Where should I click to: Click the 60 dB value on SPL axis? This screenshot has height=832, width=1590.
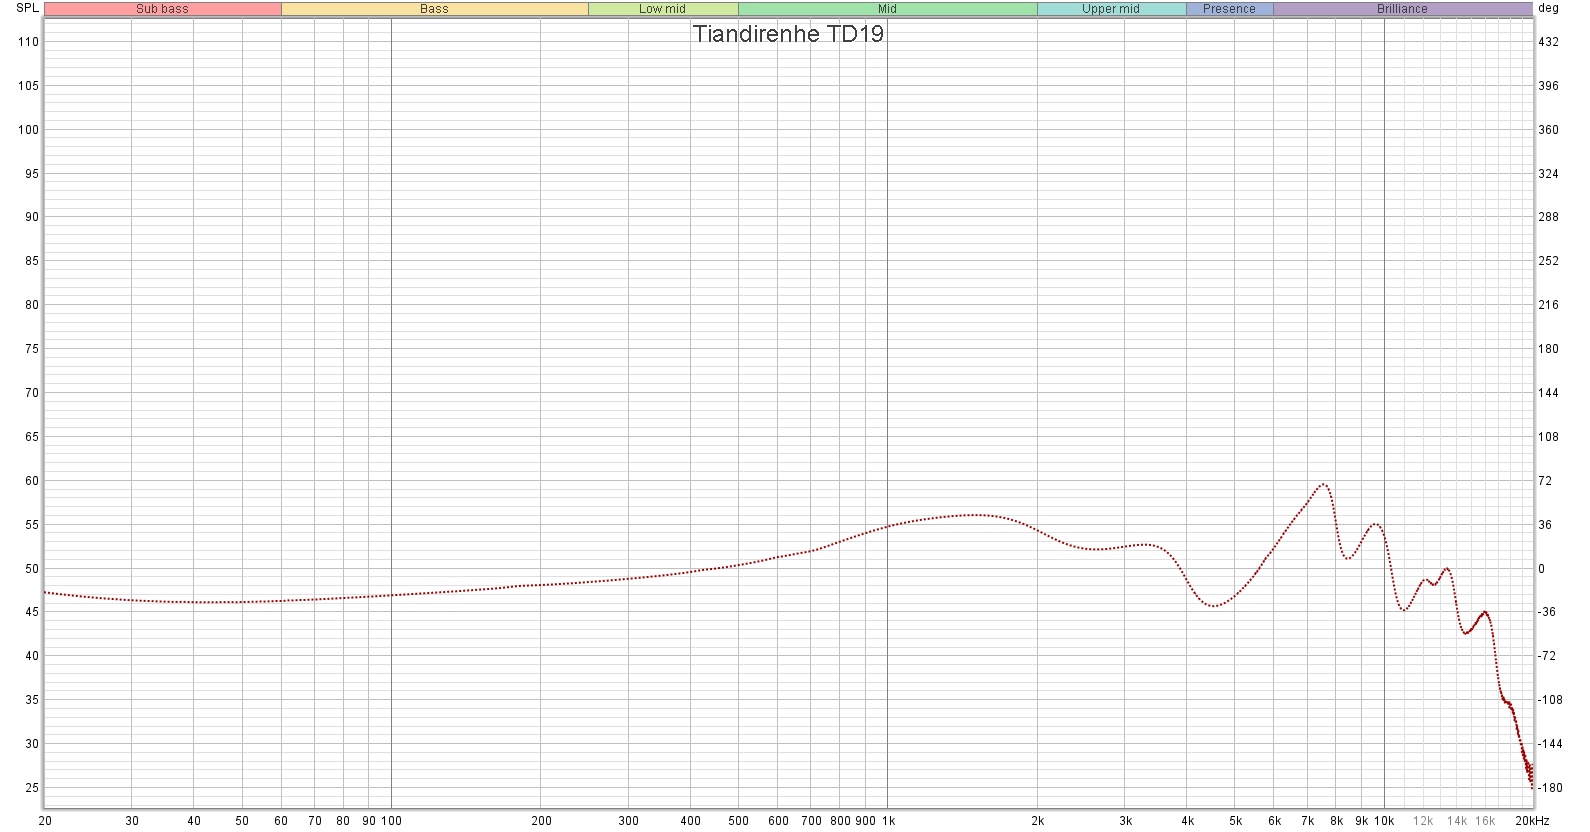tap(32, 481)
